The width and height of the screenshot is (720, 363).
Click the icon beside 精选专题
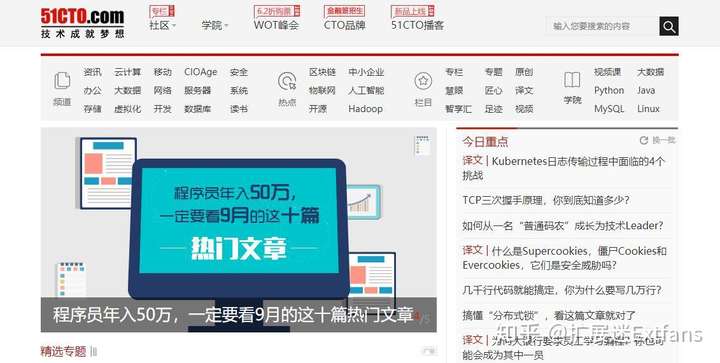pyautogui.click(x=94, y=352)
